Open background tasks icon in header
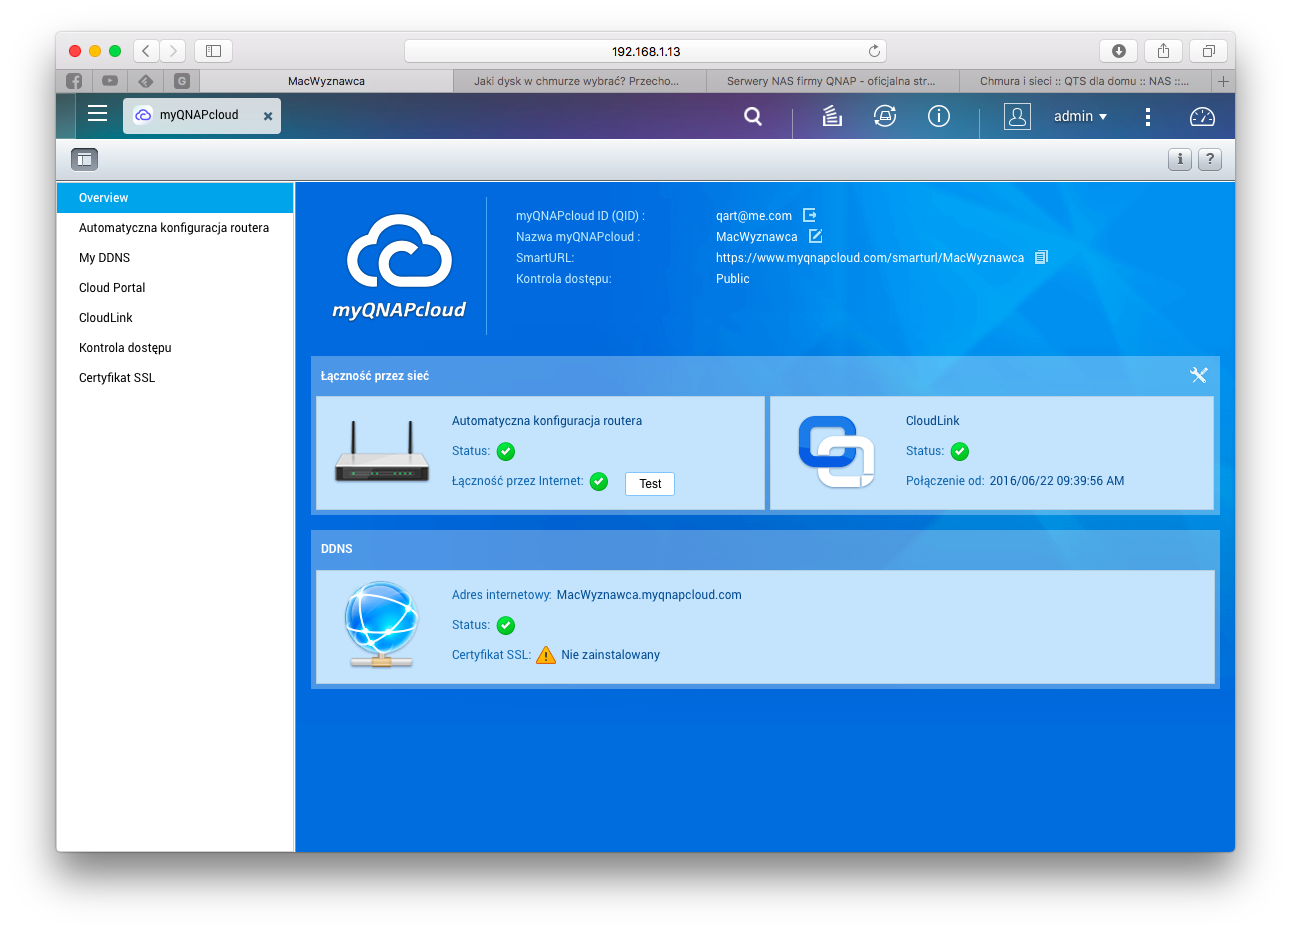Image resolution: width=1291 pixels, height=932 pixels. tap(832, 117)
